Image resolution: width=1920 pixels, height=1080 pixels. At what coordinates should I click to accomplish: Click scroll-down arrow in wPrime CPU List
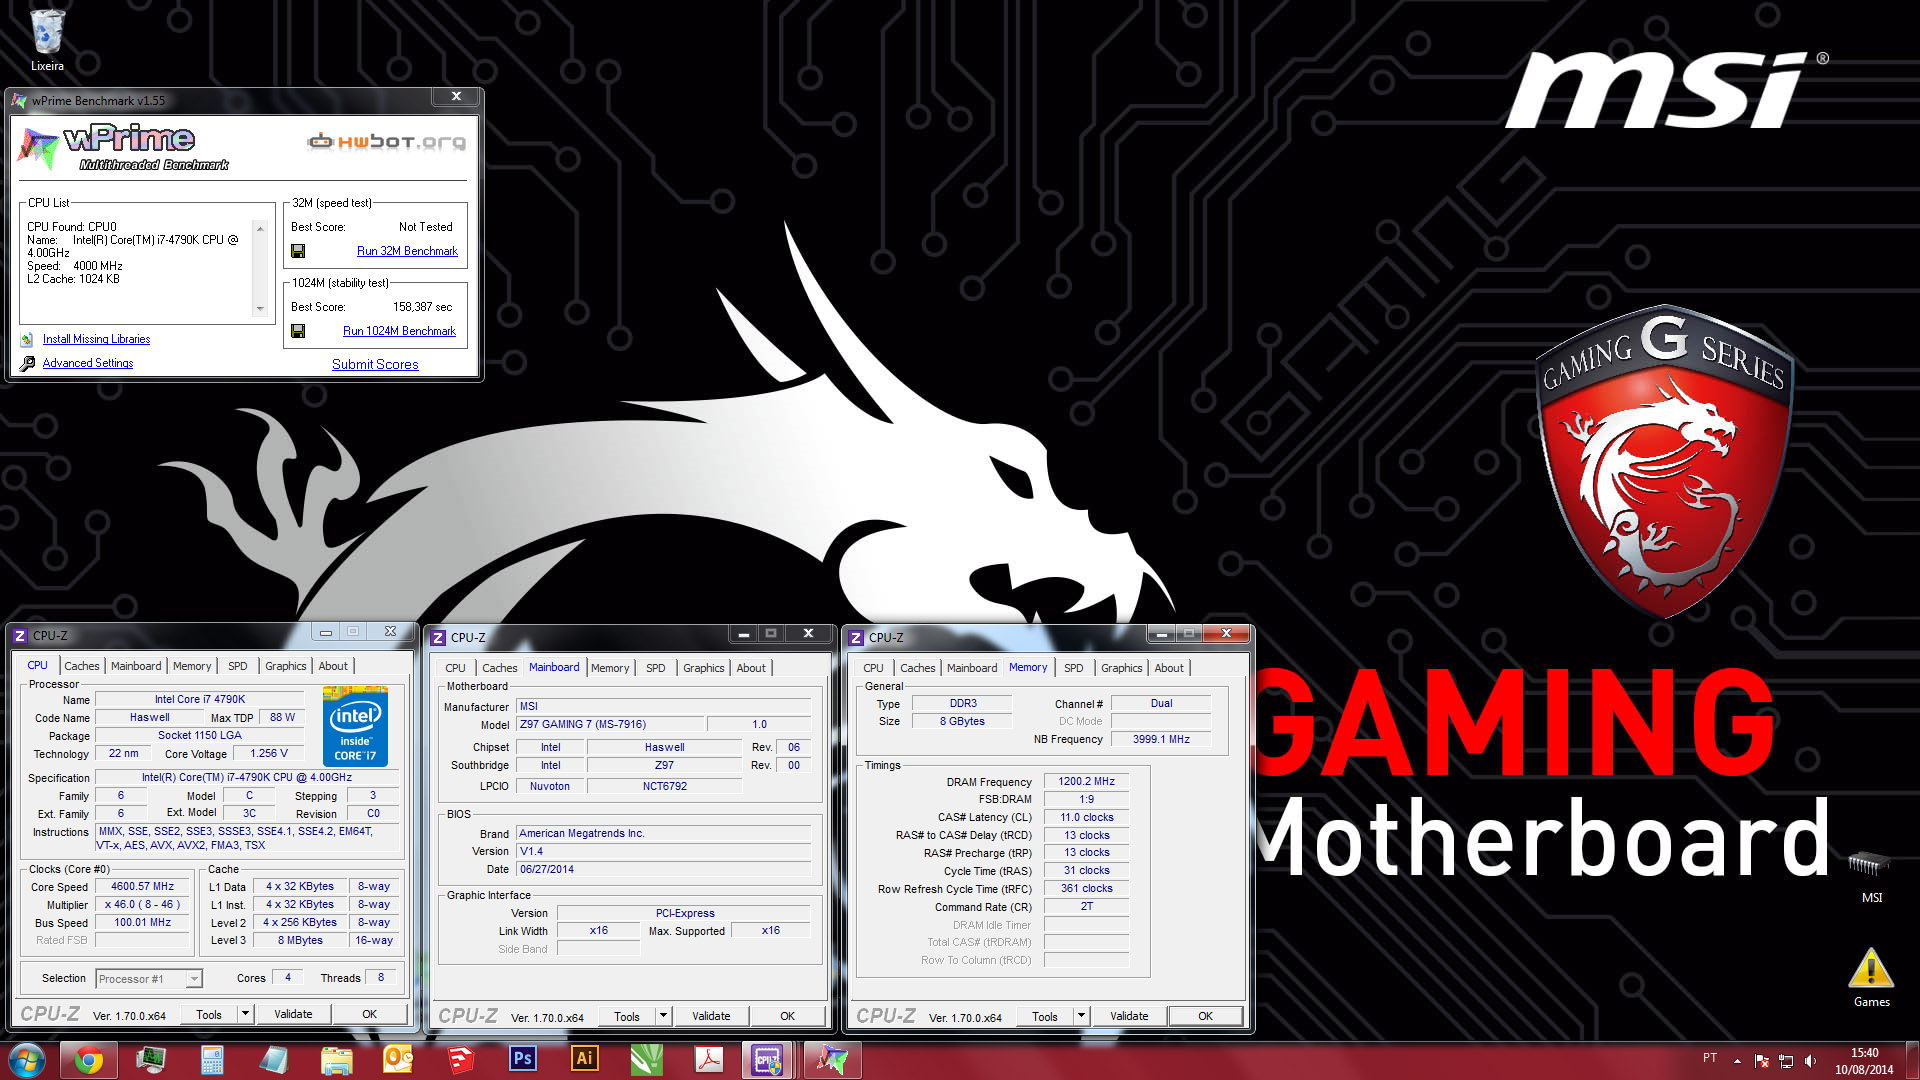(x=260, y=310)
